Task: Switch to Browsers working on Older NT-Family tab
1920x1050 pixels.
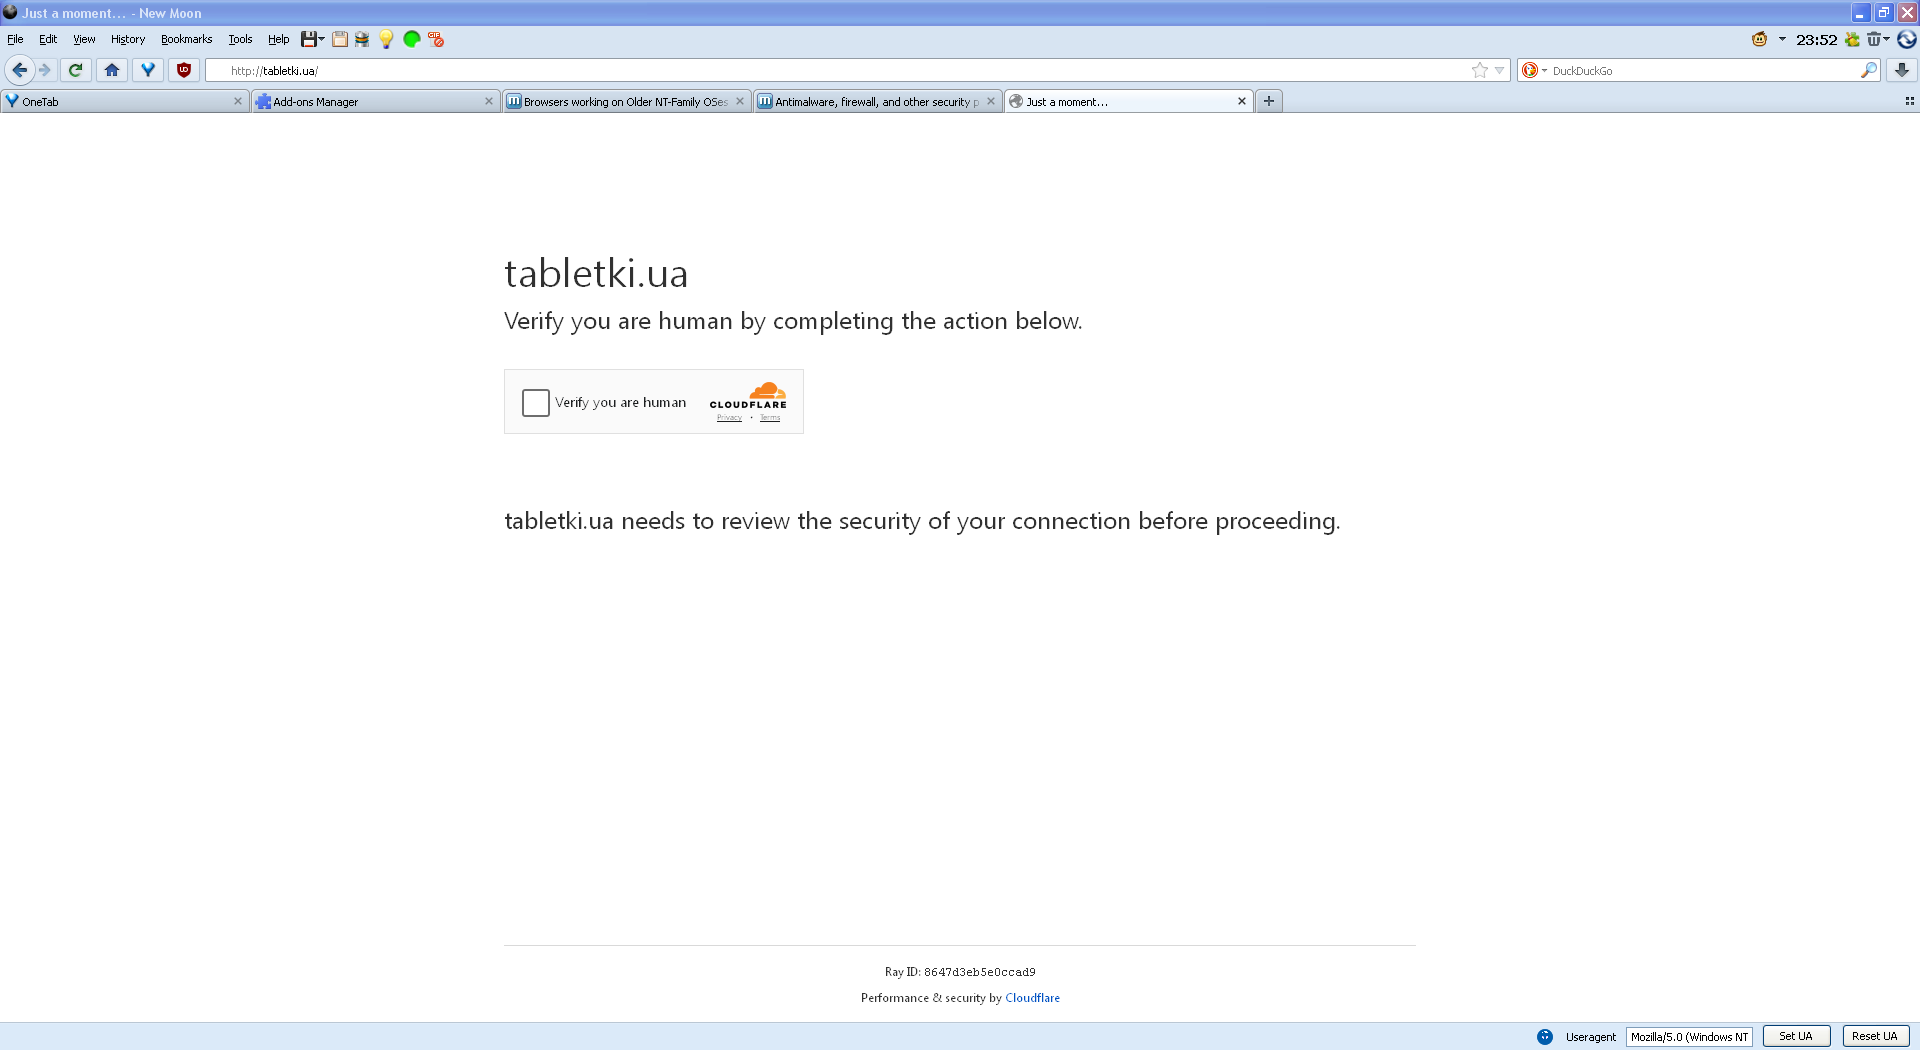Action: click(627, 101)
